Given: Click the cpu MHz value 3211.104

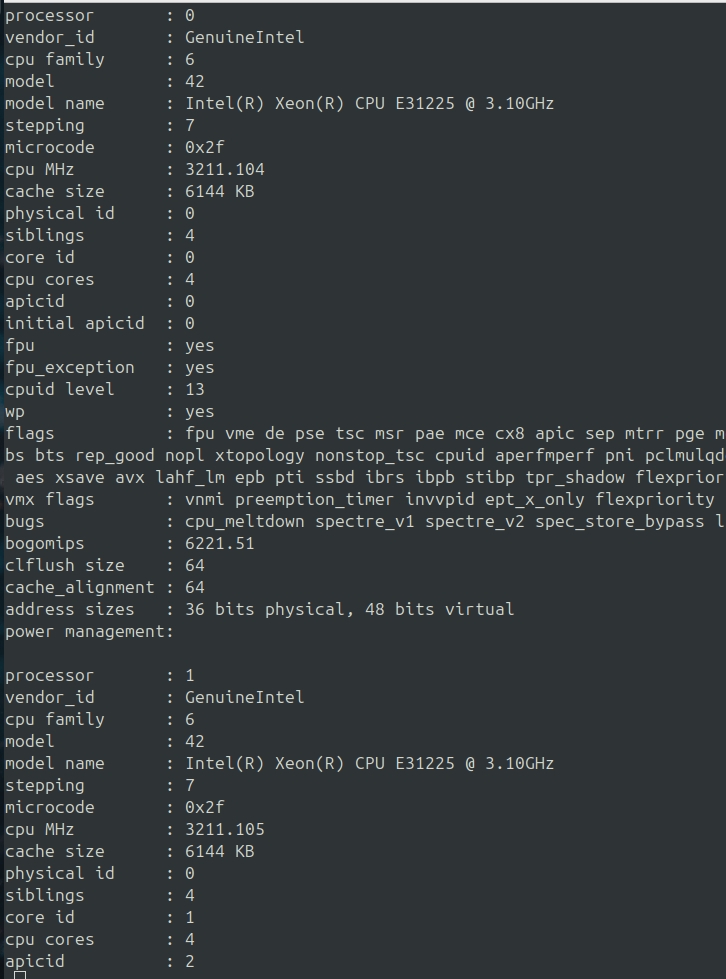Looking at the screenshot, I should pyautogui.click(x=225, y=169).
